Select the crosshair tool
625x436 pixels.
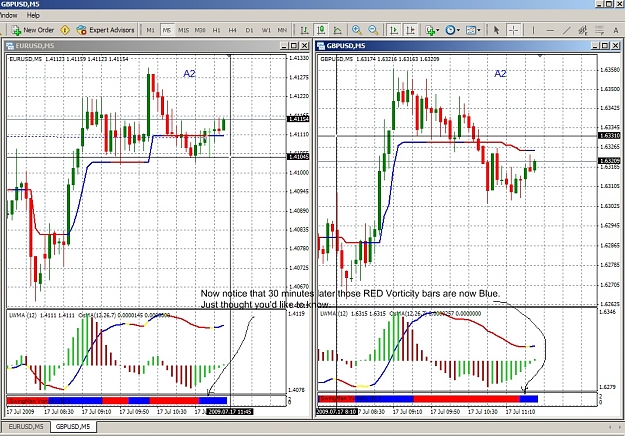click(x=514, y=30)
